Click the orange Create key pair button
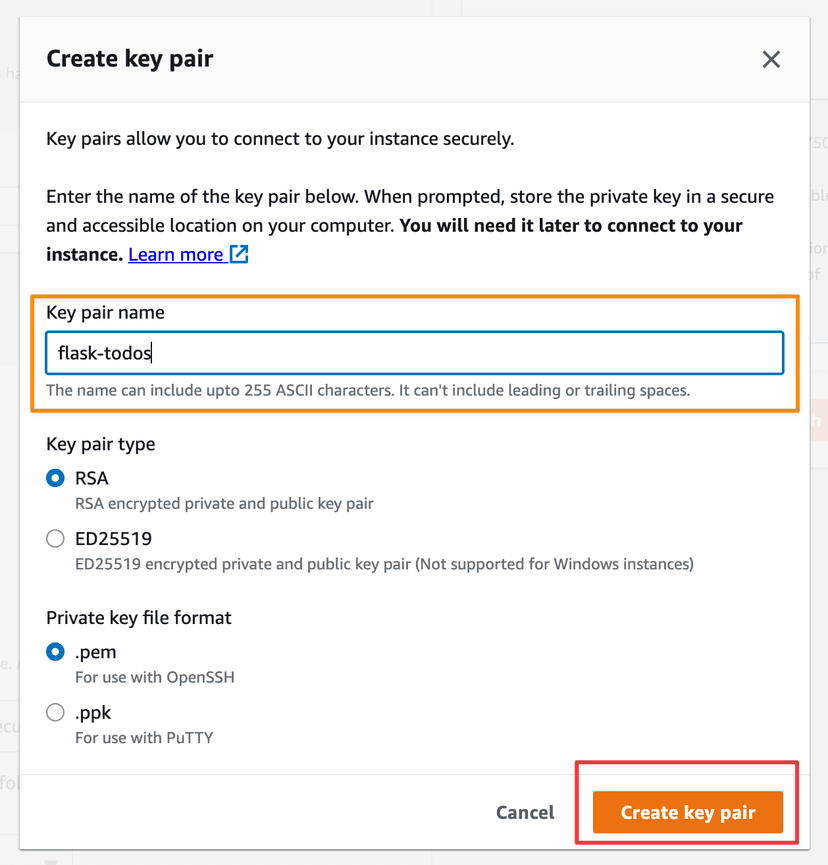 688,812
